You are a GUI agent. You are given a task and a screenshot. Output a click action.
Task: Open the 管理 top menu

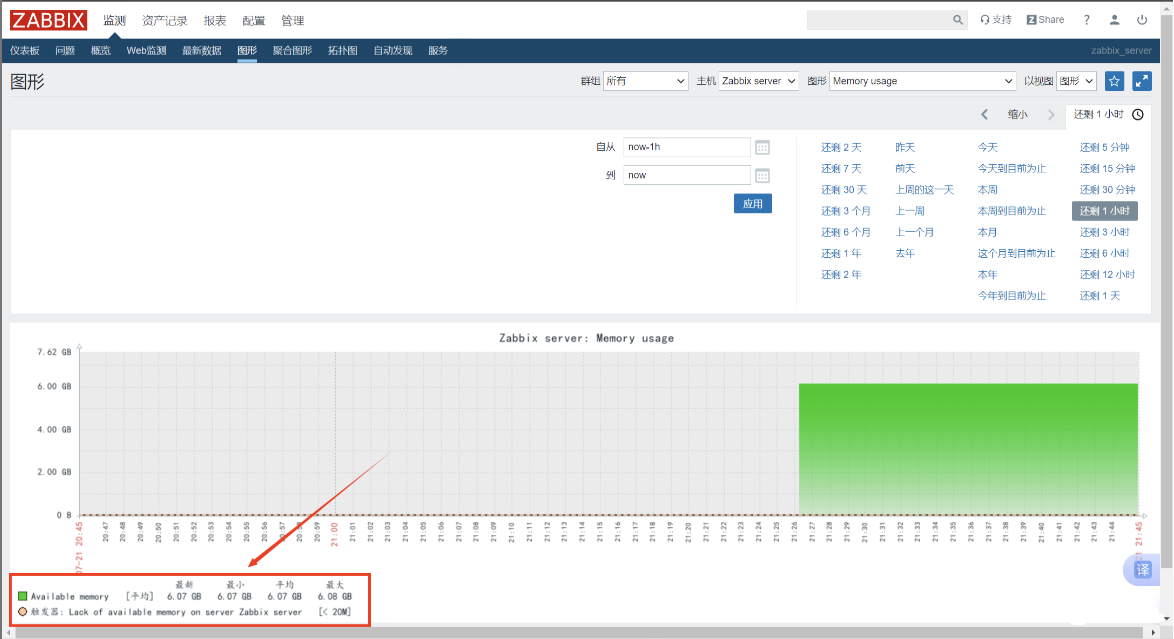click(293, 20)
